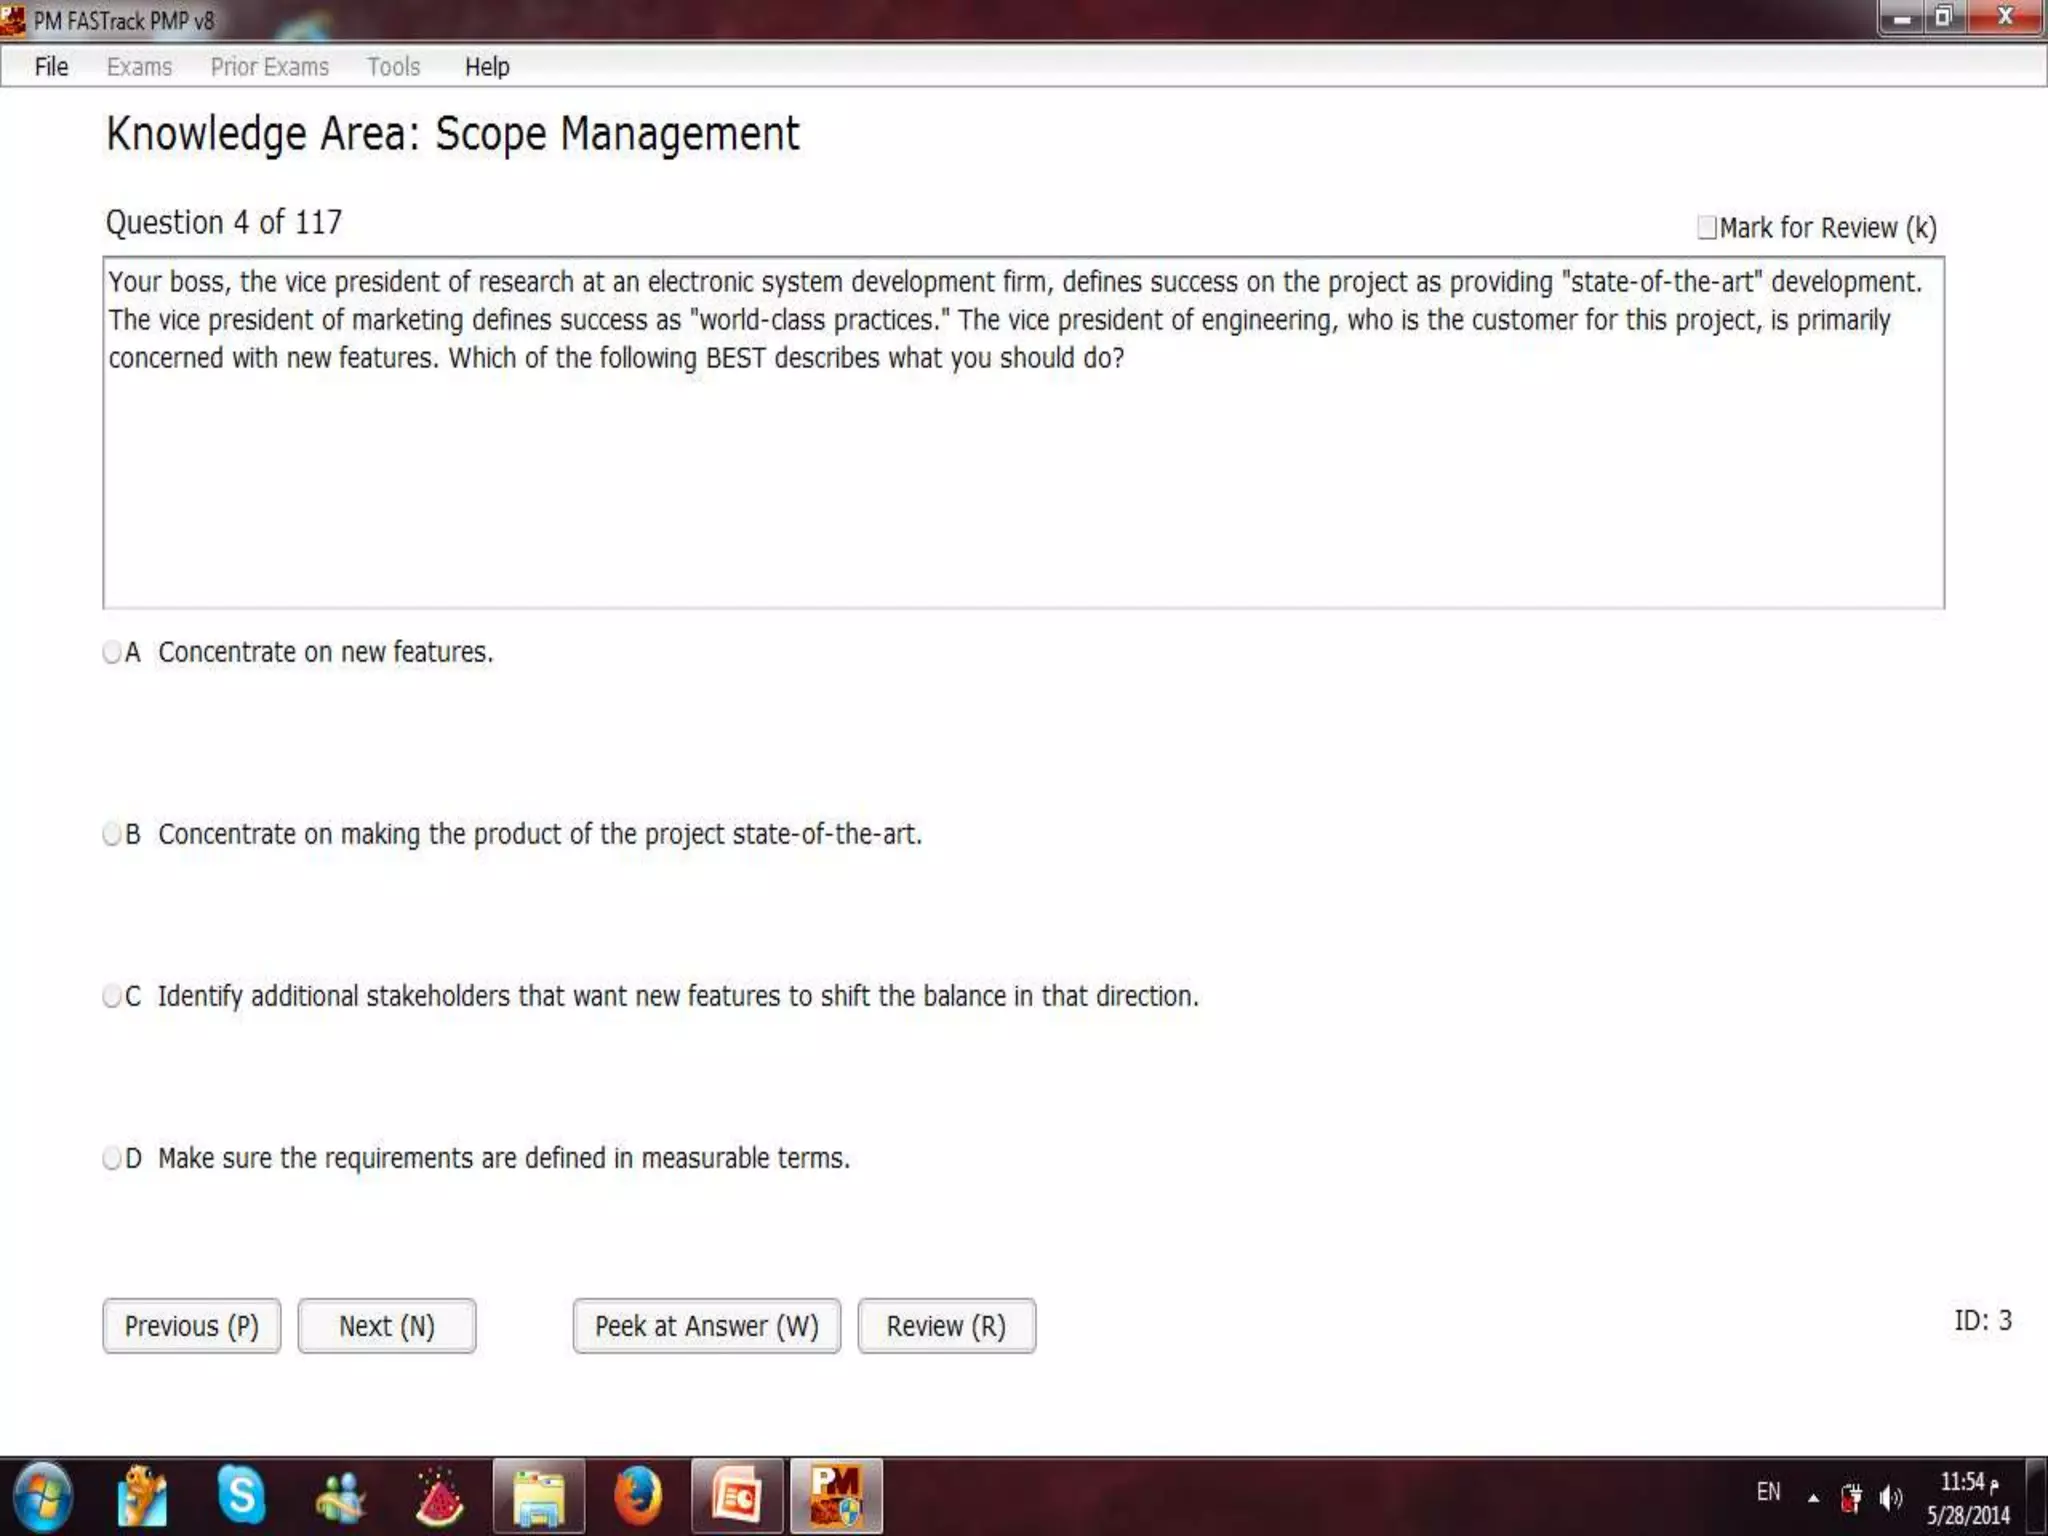Switch to PowerPoint in the taskbar
2048x1536 pixels.
click(737, 1497)
